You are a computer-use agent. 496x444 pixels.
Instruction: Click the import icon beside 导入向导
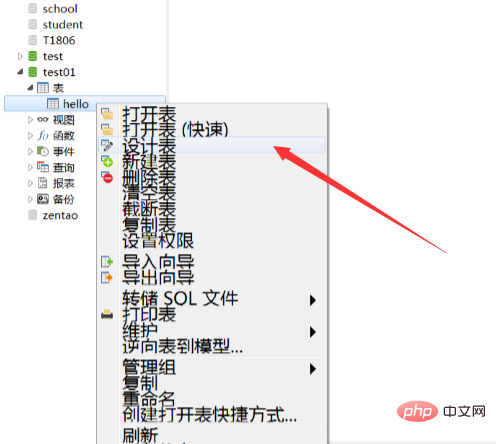pyautogui.click(x=107, y=262)
